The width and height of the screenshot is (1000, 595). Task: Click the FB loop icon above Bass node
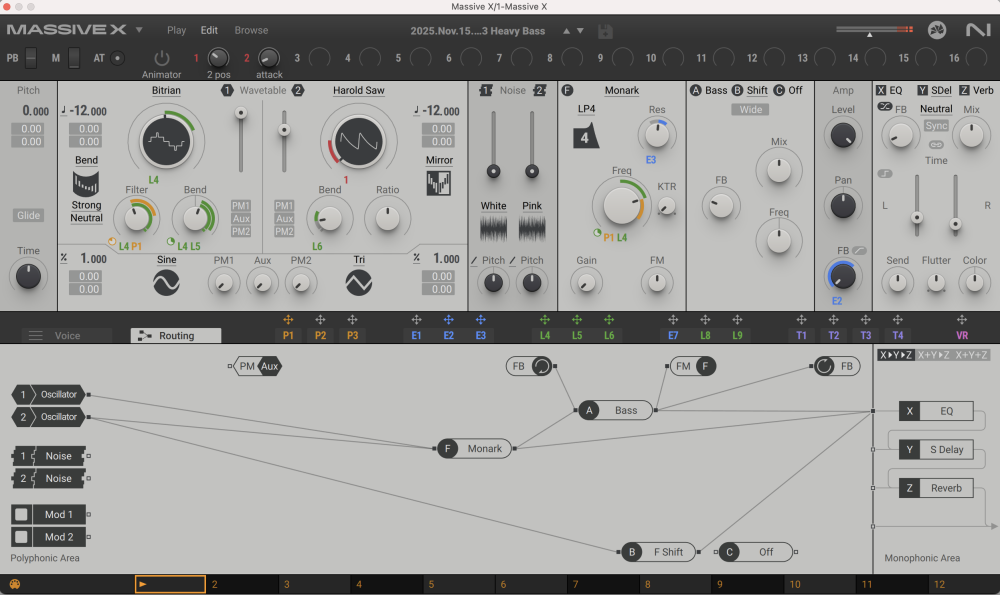541,366
